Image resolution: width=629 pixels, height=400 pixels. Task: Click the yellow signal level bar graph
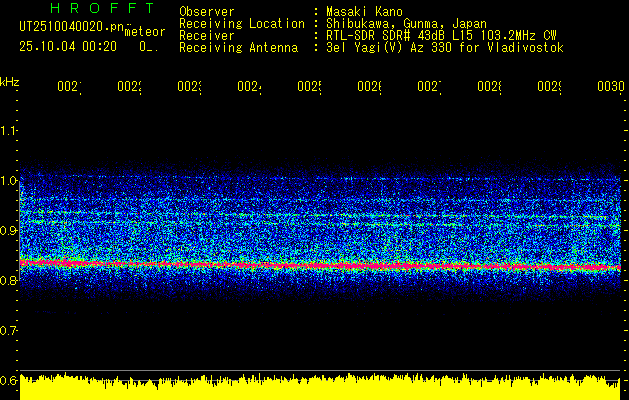click(320, 388)
